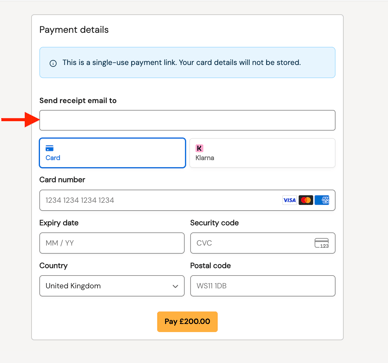Image resolution: width=388 pixels, height=363 pixels.
Task: Select the Card payment method tab
Action: pyautogui.click(x=112, y=153)
